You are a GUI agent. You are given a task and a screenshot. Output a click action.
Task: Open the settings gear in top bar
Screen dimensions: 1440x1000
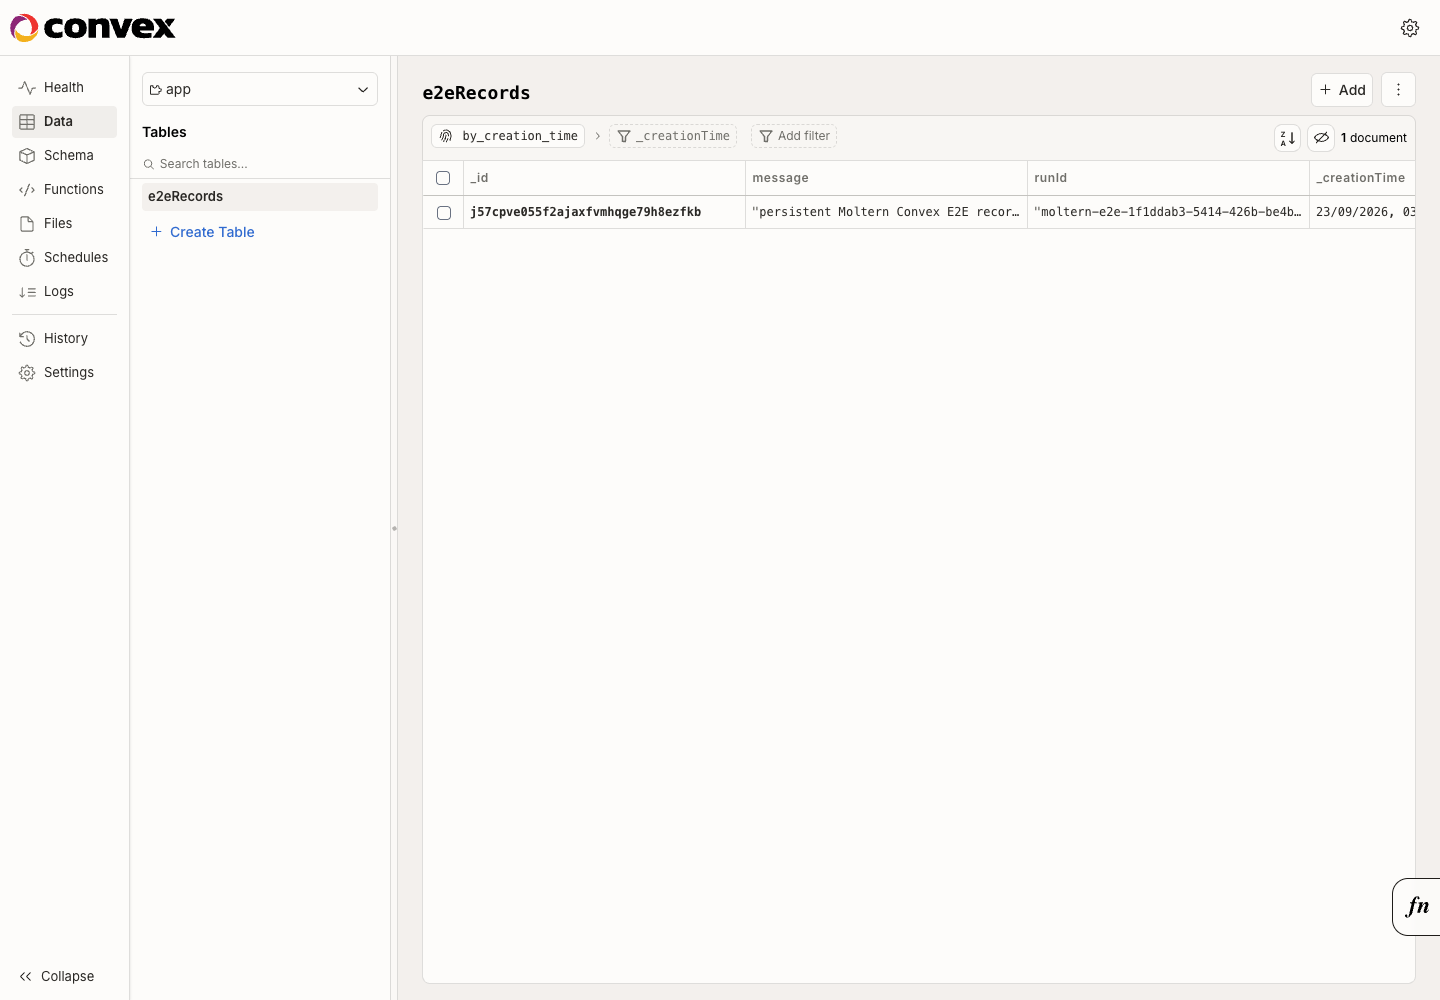coord(1410,28)
